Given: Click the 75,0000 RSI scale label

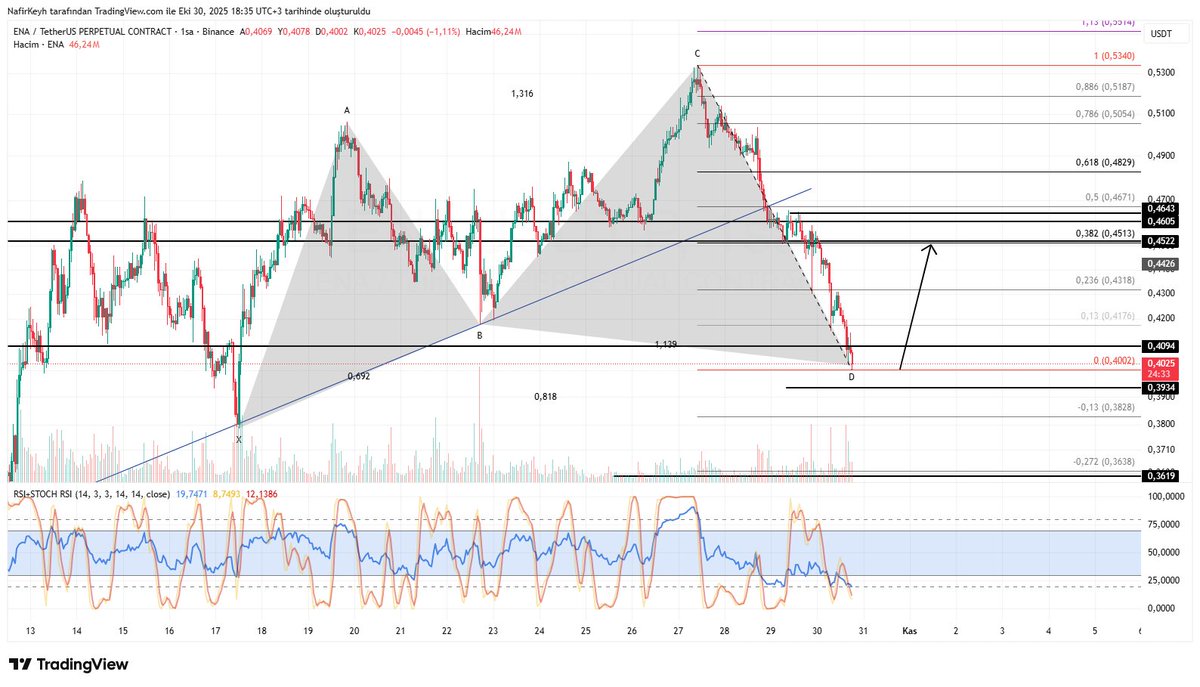Looking at the screenshot, I should 1162,523.
